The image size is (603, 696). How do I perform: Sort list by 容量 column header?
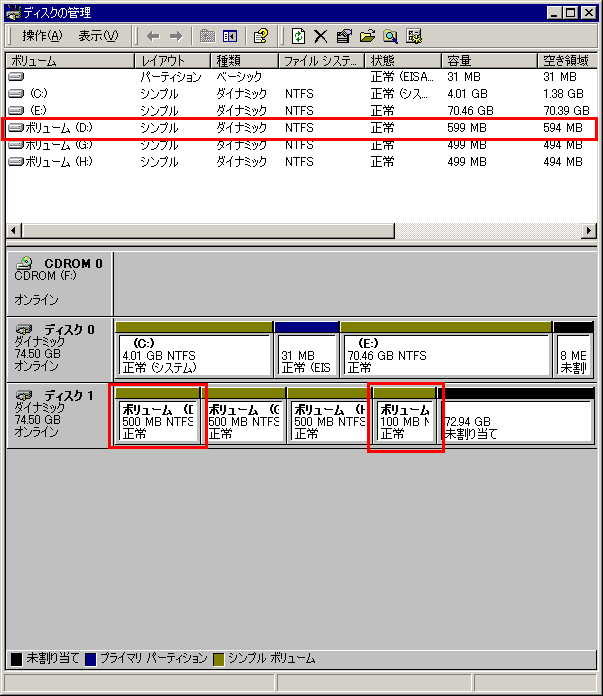pyautogui.click(x=488, y=60)
